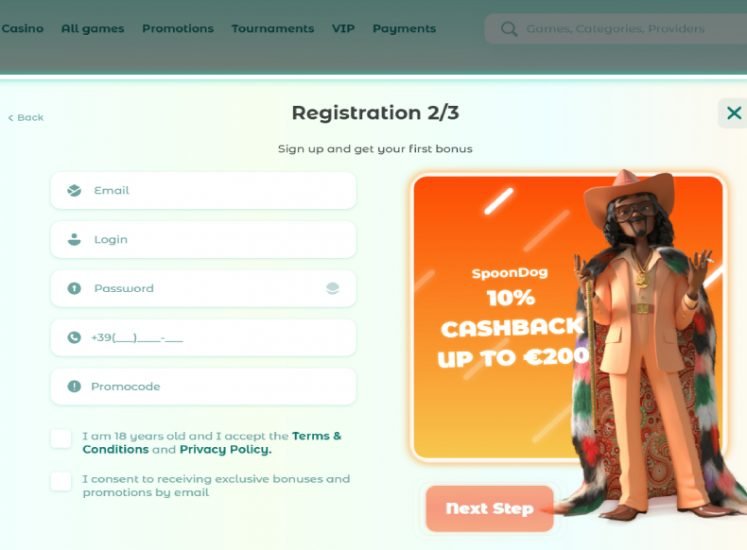This screenshot has height=550, width=747.
Task: Check the 18 years old terms checkbox
Action: click(61, 438)
